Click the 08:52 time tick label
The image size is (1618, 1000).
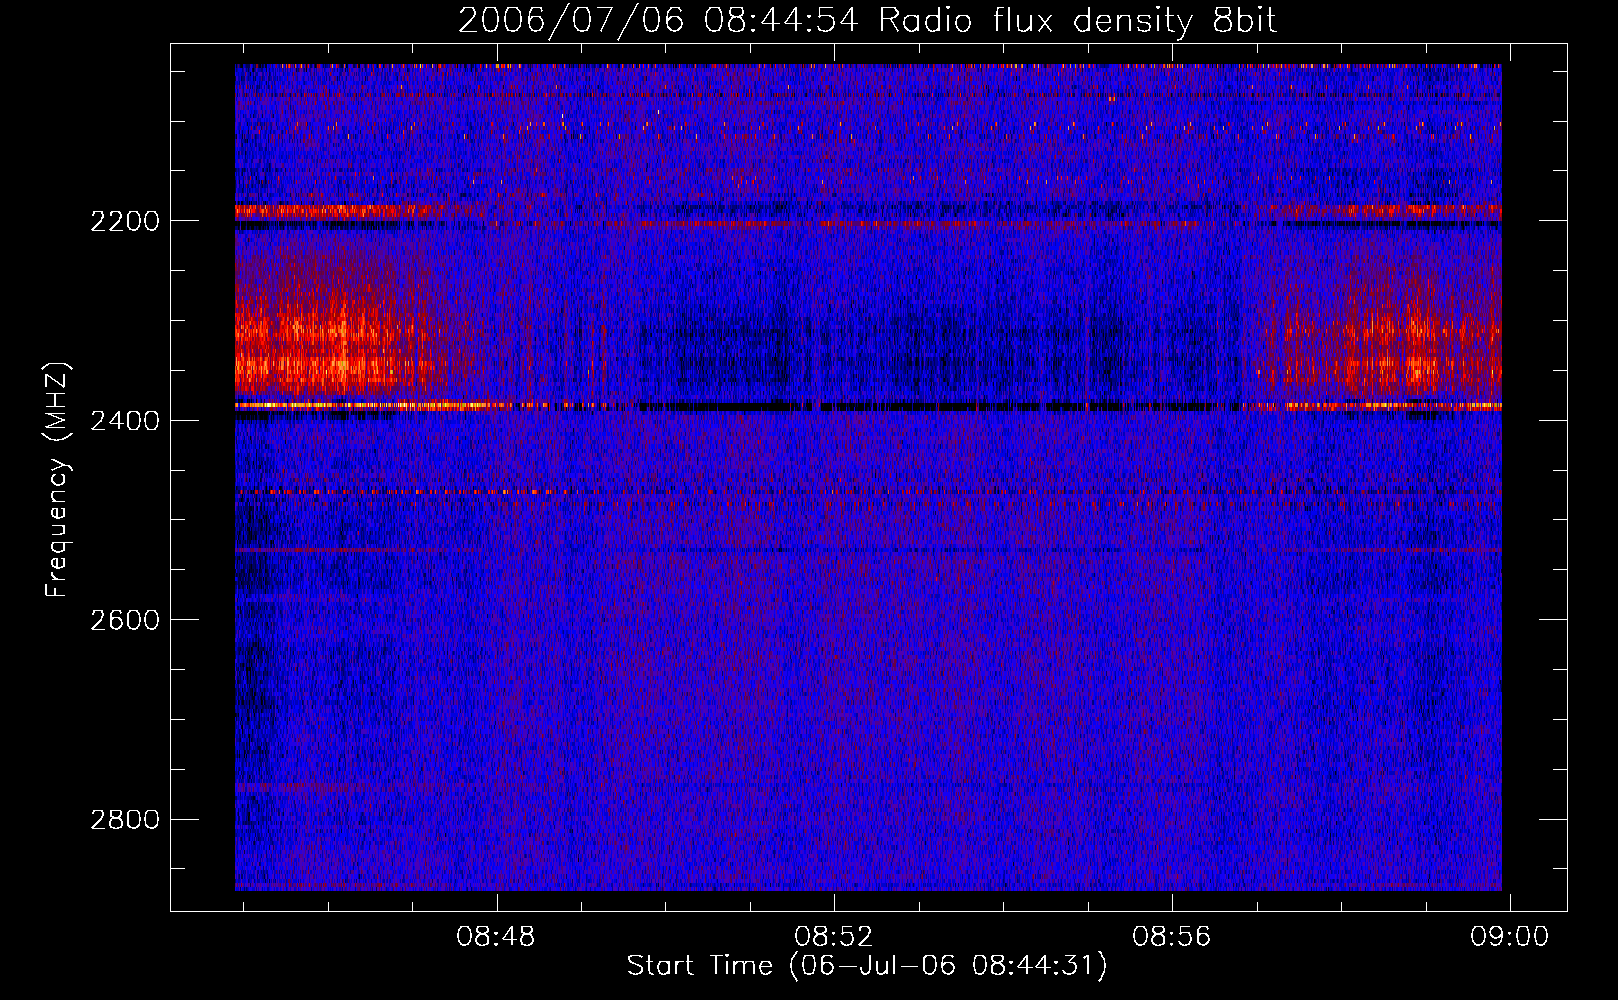point(834,937)
